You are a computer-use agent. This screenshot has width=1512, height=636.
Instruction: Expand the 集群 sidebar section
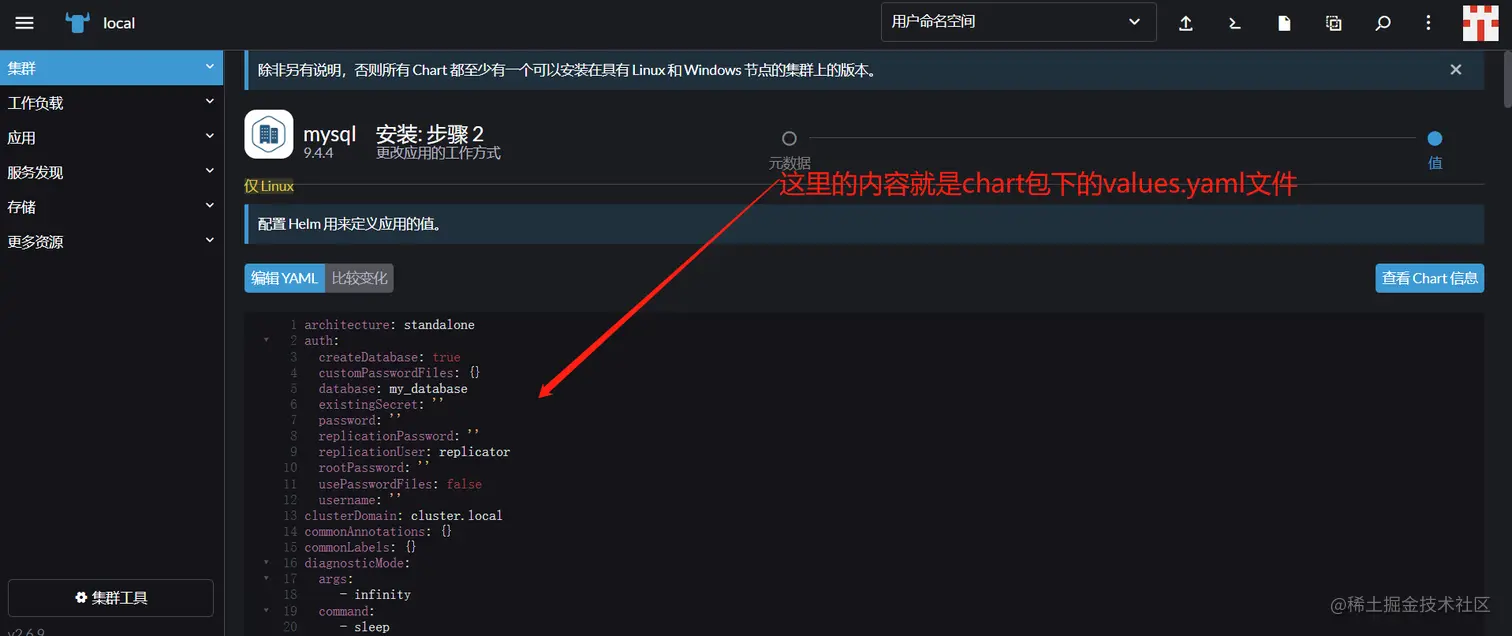coord(112,68)
